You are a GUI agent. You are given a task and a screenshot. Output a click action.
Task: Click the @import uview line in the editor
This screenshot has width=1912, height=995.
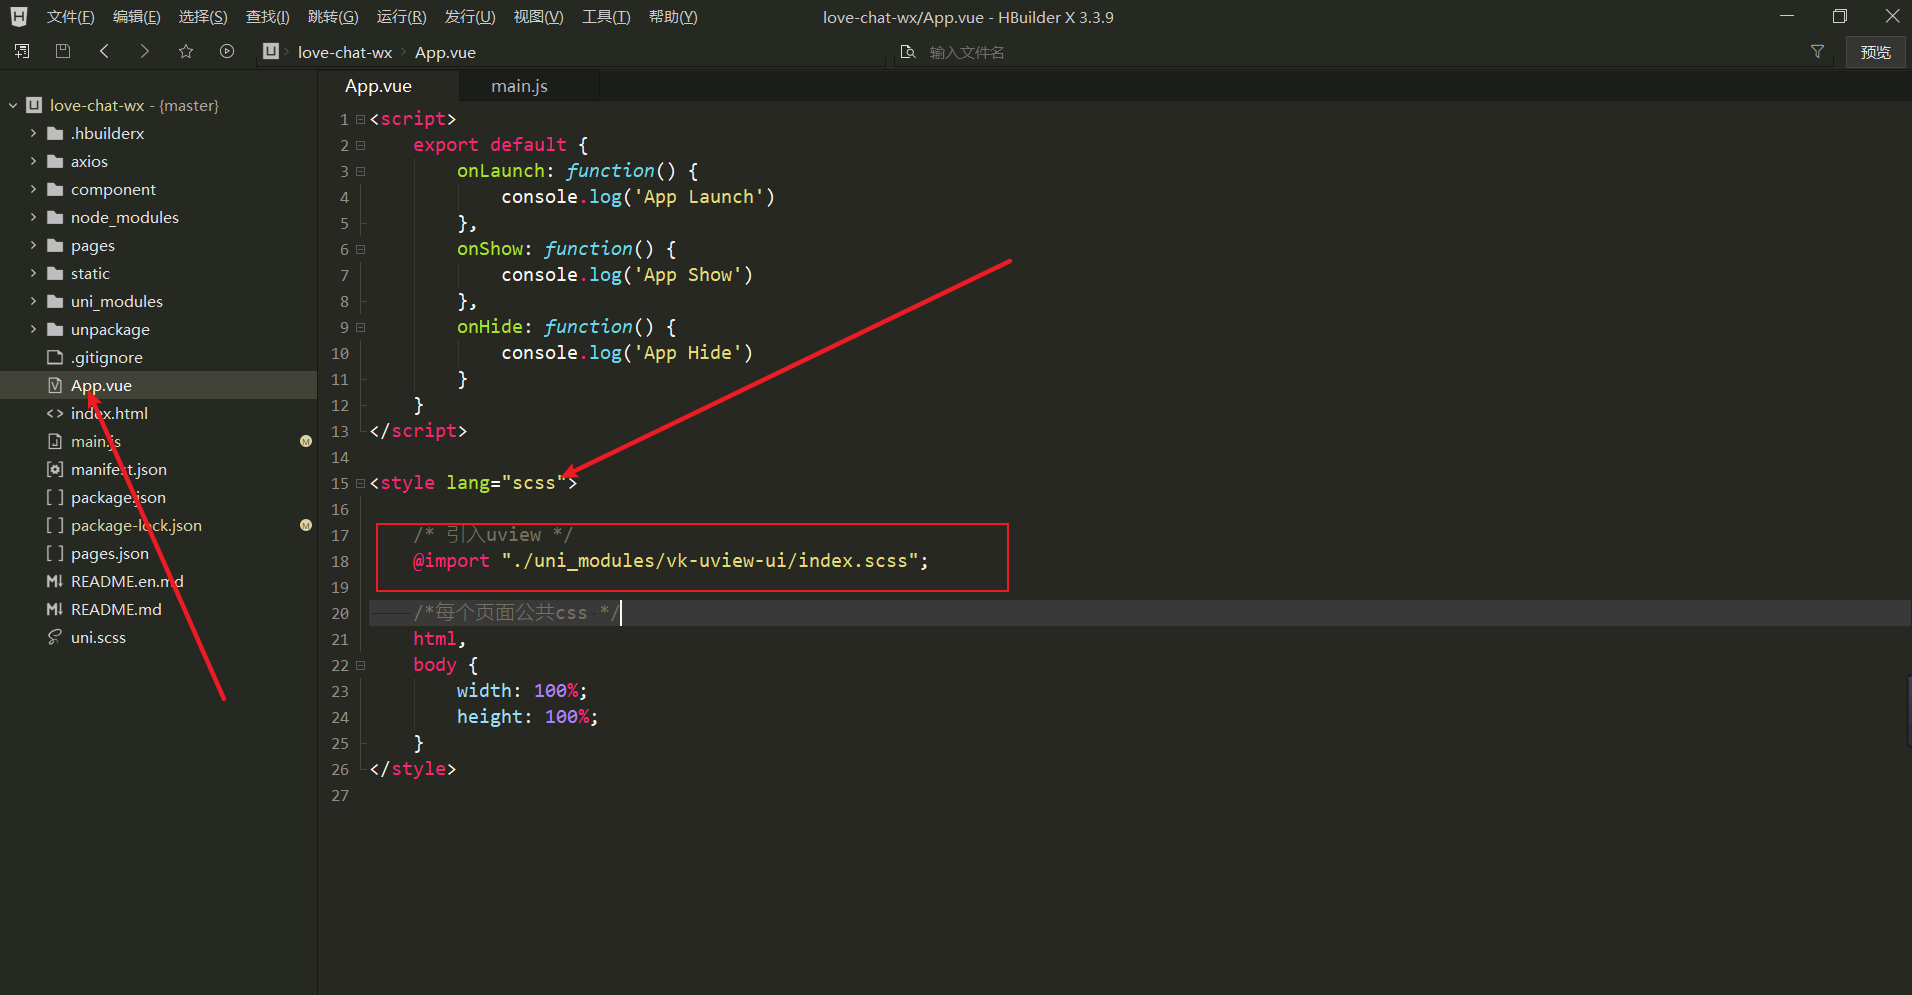(671, 561)
